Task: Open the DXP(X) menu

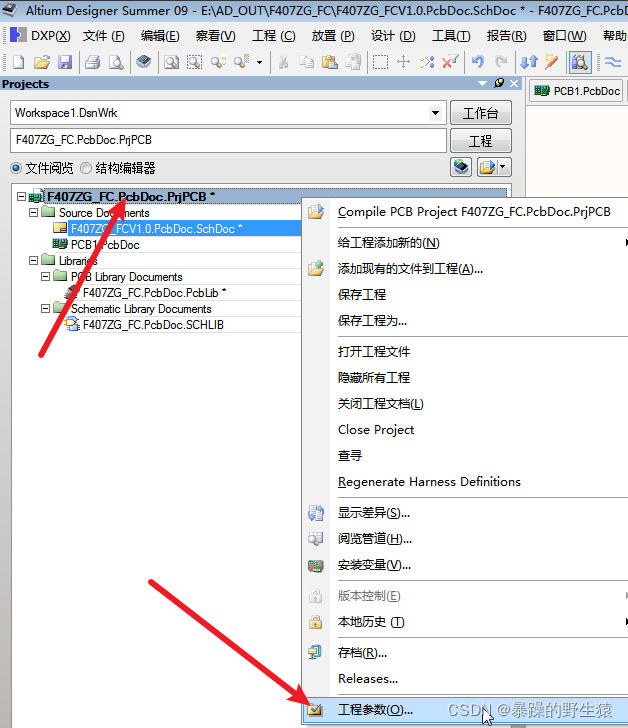Action: click(x=50, y=36)
